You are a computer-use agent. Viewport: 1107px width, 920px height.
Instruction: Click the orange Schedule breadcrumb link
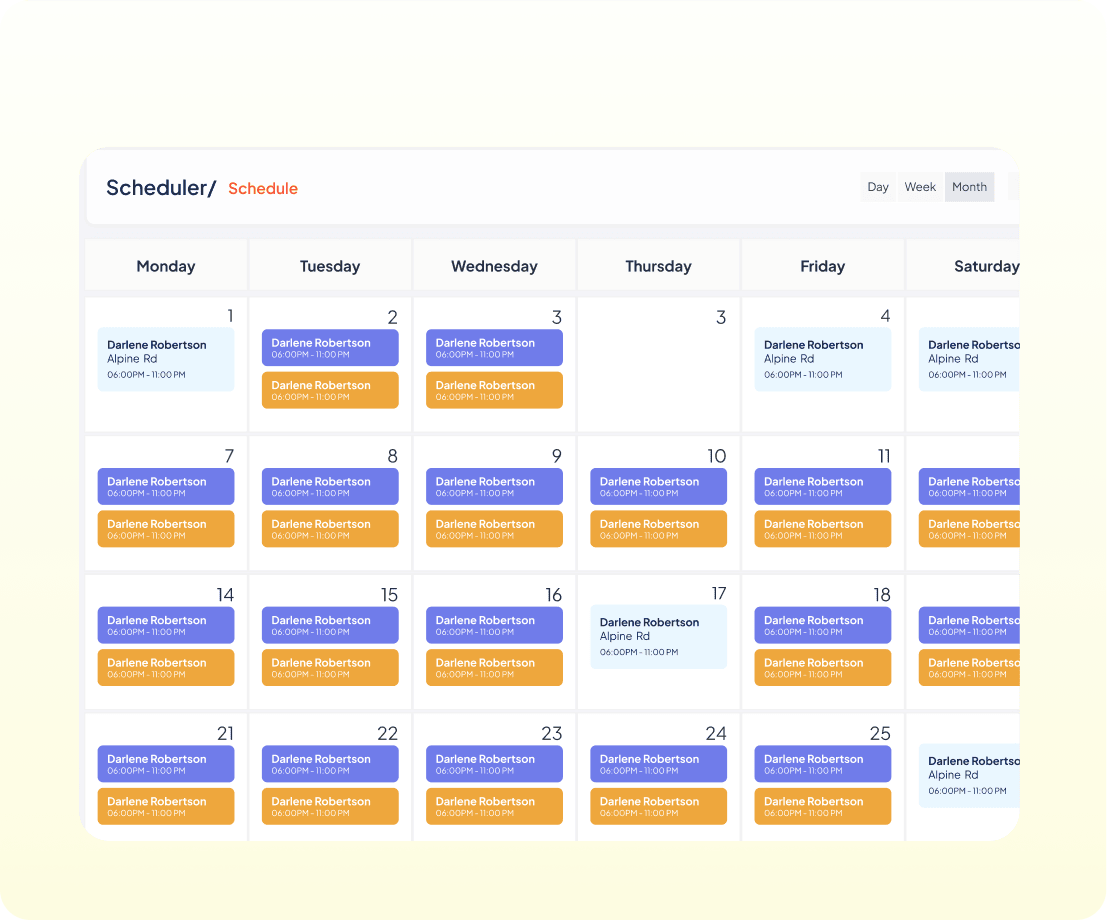pyautogui.click(x=263, y=189)
